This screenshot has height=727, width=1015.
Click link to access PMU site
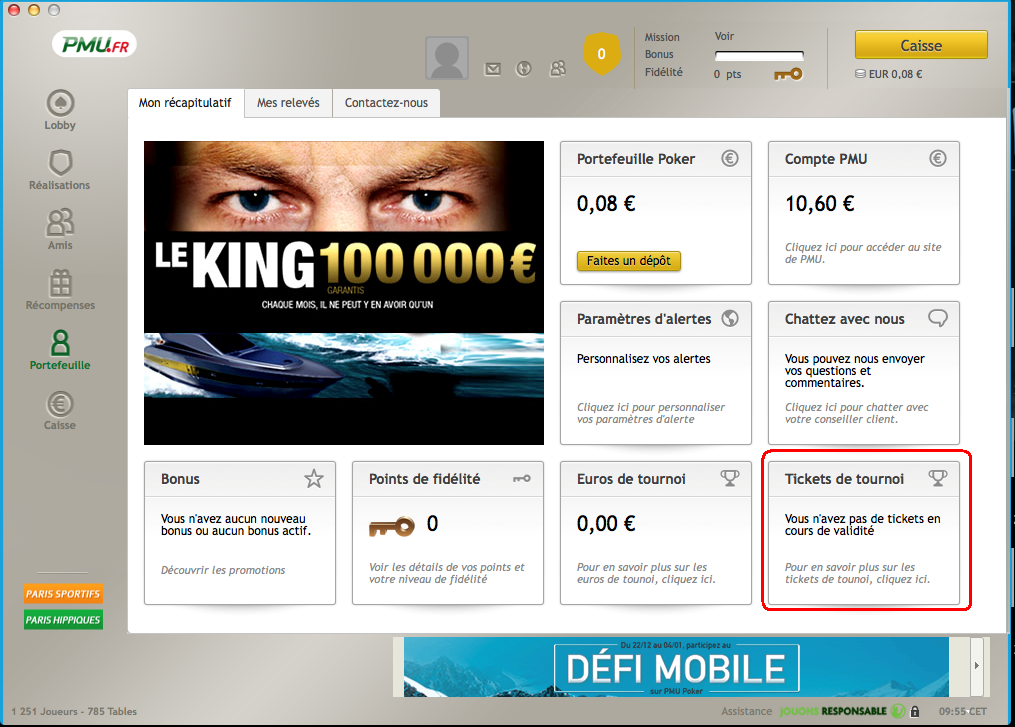tap(863, 253)
